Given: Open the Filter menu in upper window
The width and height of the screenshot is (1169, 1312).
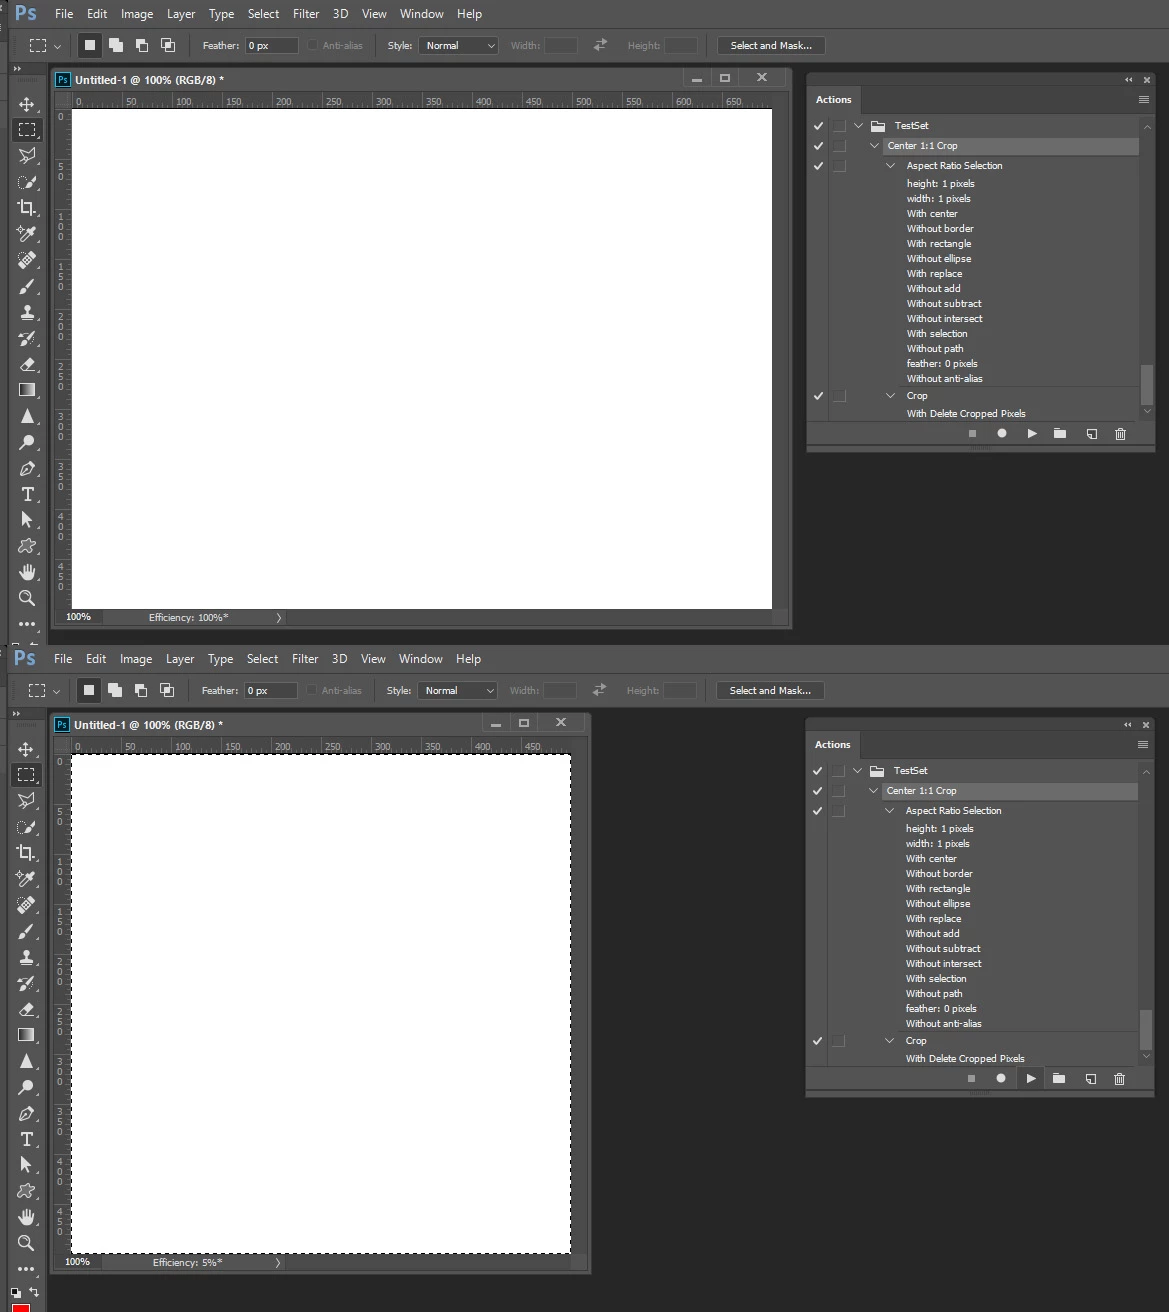Looking at the screenshot, I should (306, 14).
